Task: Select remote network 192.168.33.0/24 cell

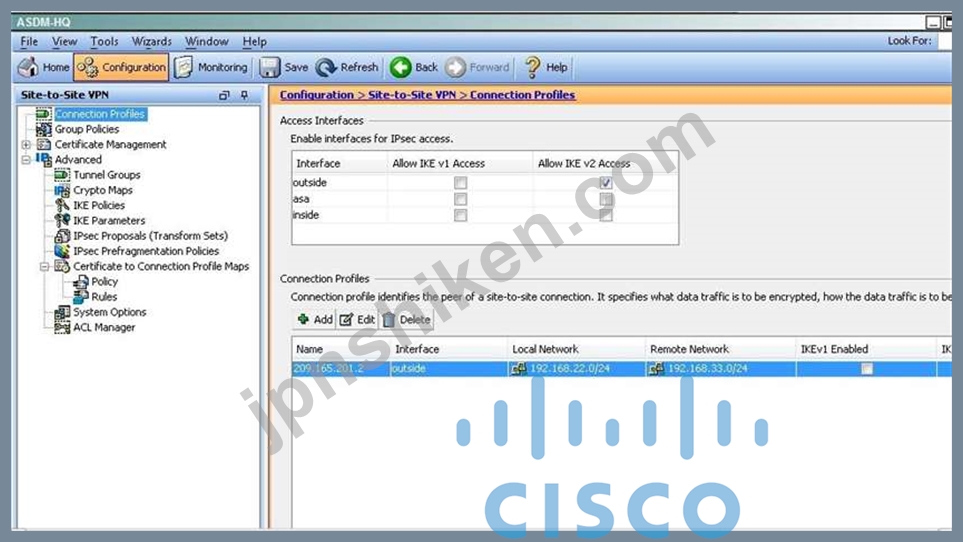Action: pos(720,369)
